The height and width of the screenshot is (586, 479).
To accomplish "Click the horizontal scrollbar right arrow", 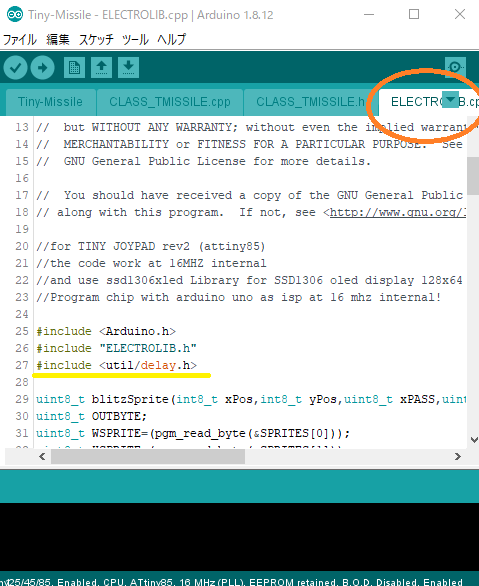I will click(x=458, y=456).
